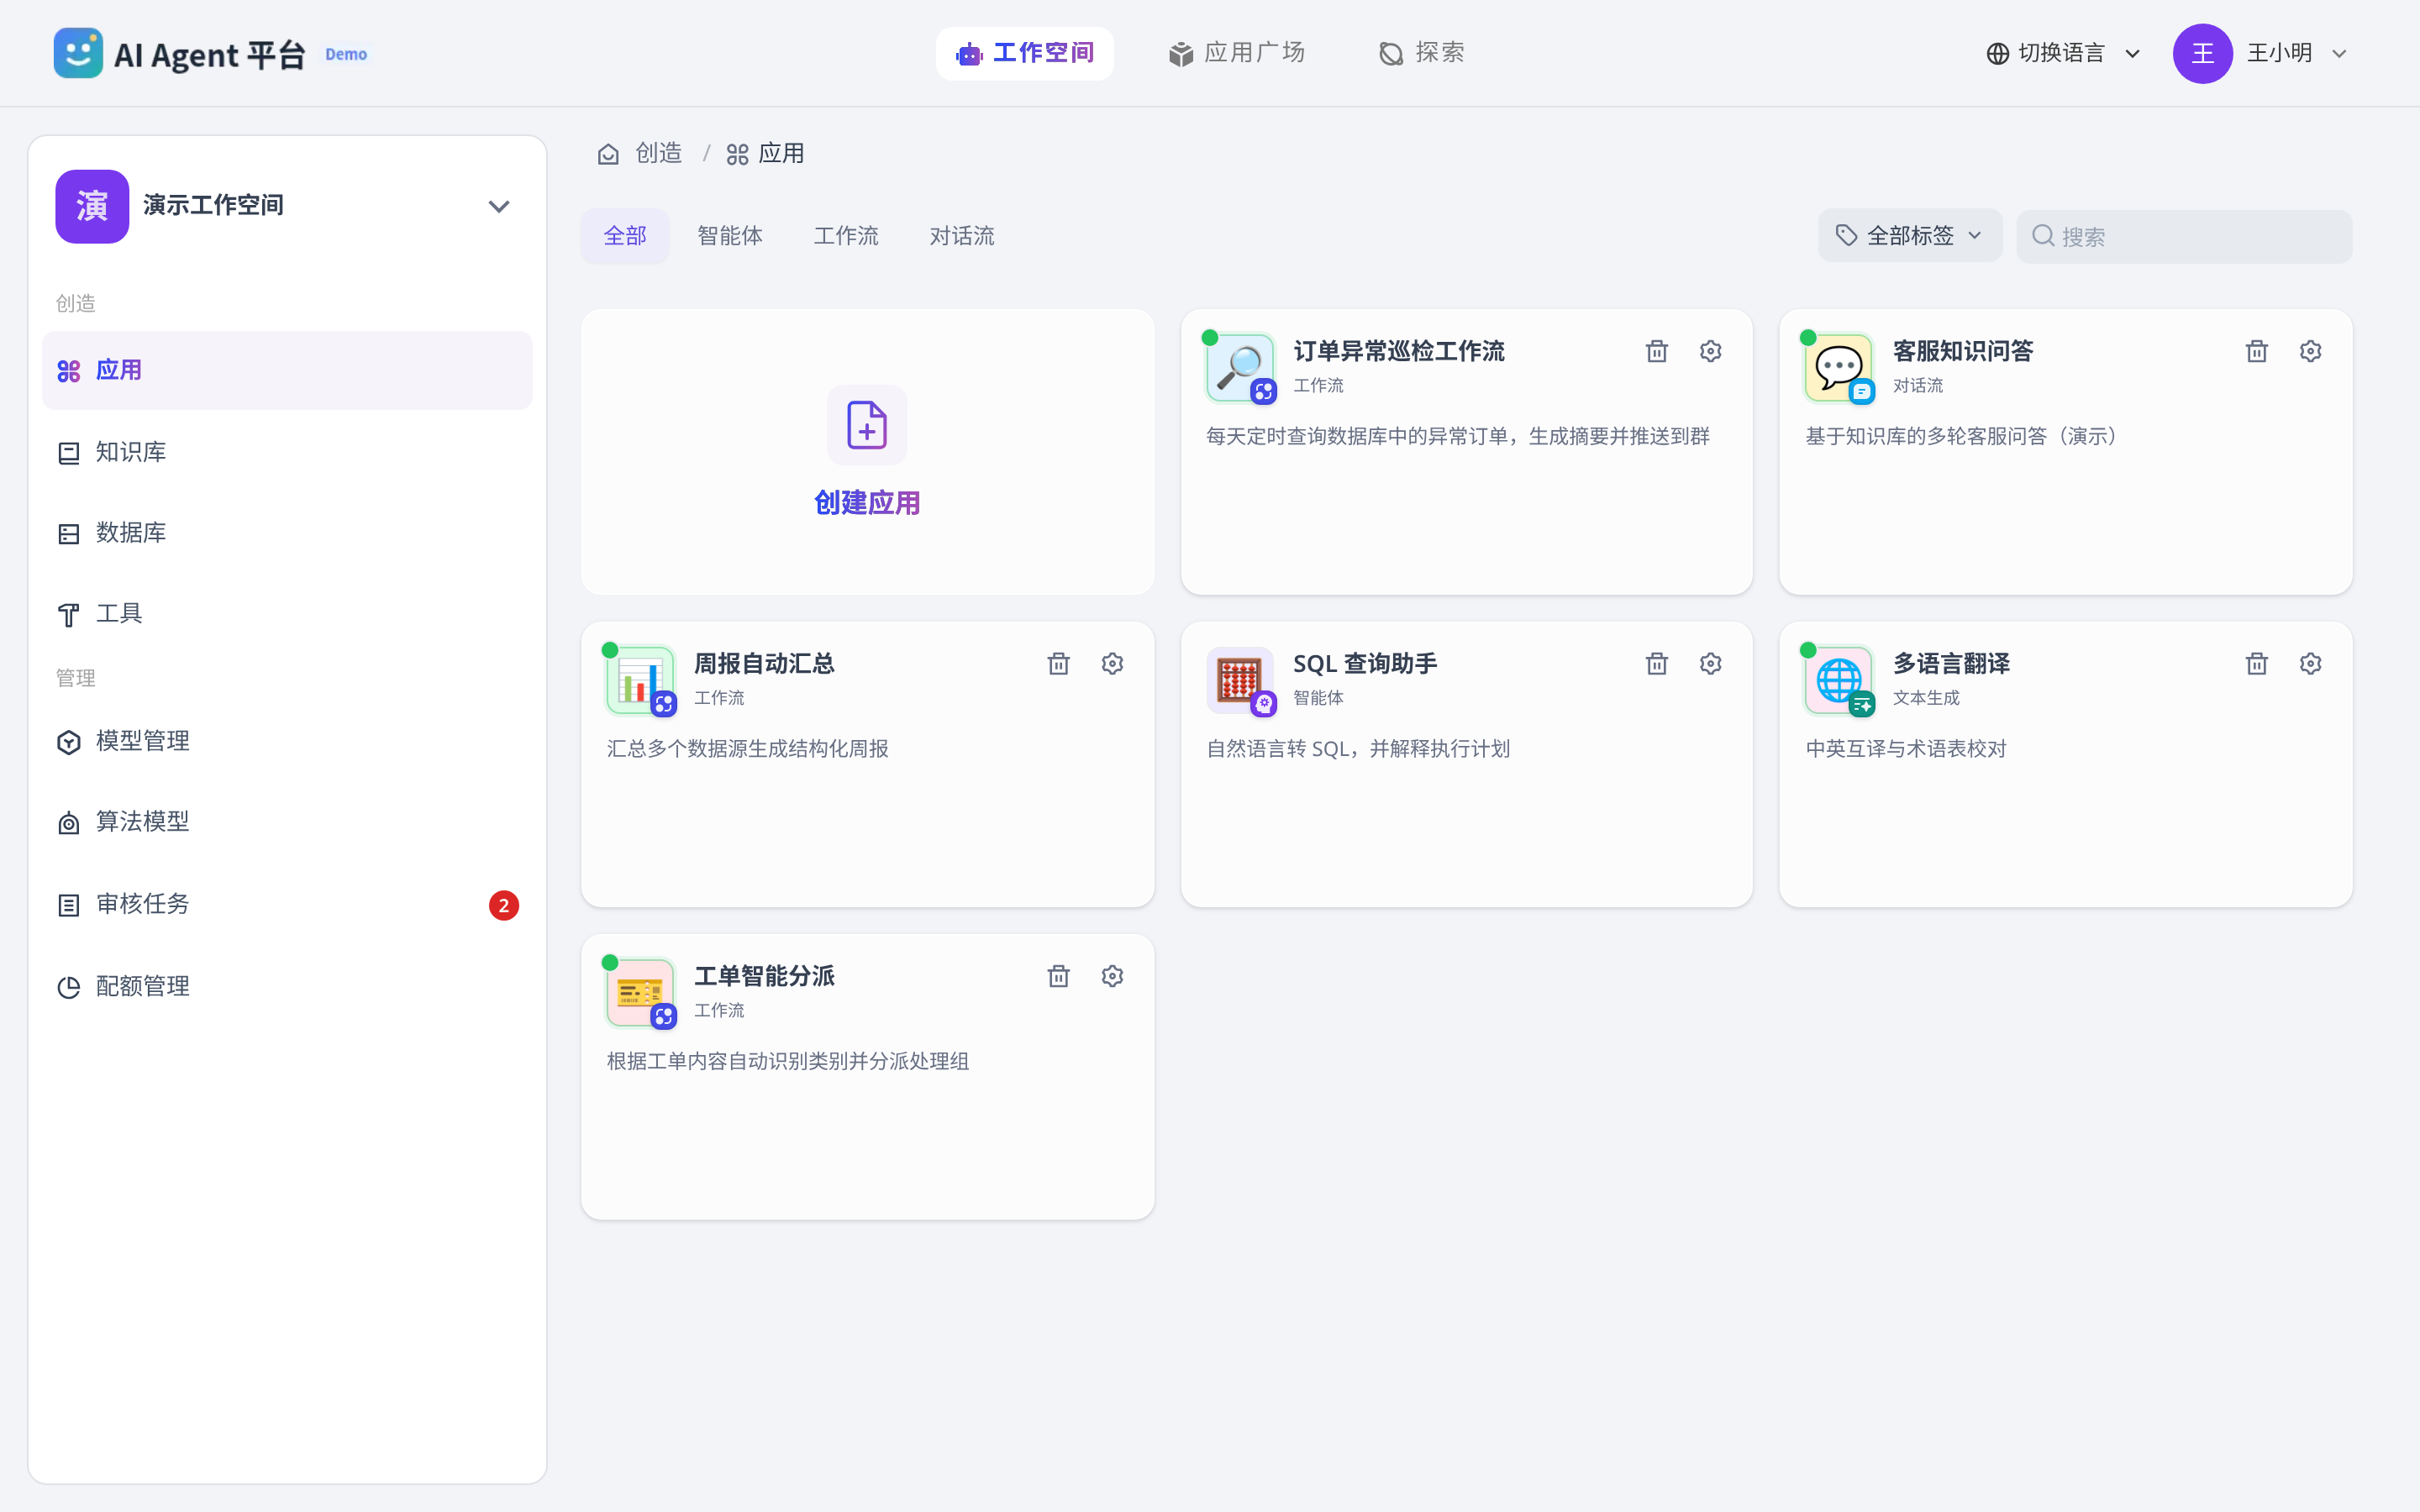
Task: Open gear settings on SQL 查询助手
Action: click(x=1711, y=664)
